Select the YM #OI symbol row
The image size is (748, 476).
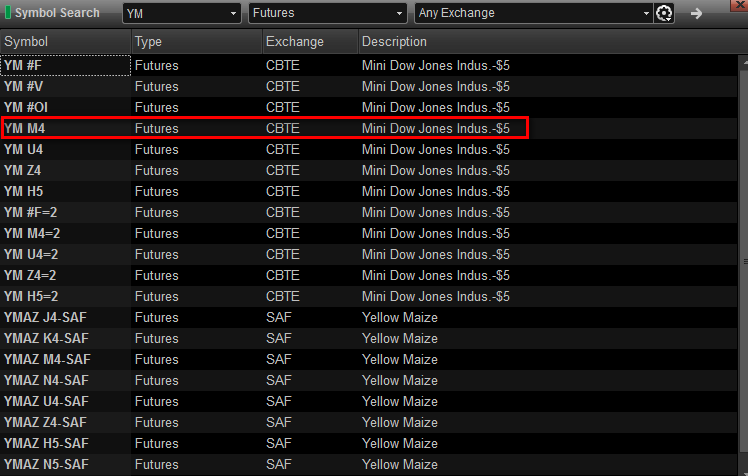(x=368, y=107)
